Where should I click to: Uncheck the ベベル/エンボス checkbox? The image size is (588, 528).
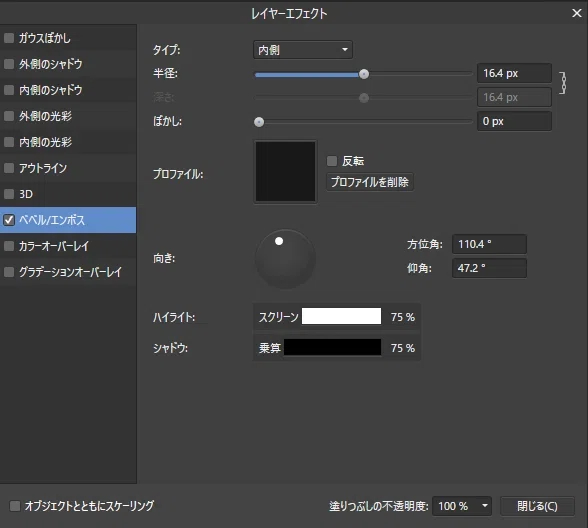point(9,220)
